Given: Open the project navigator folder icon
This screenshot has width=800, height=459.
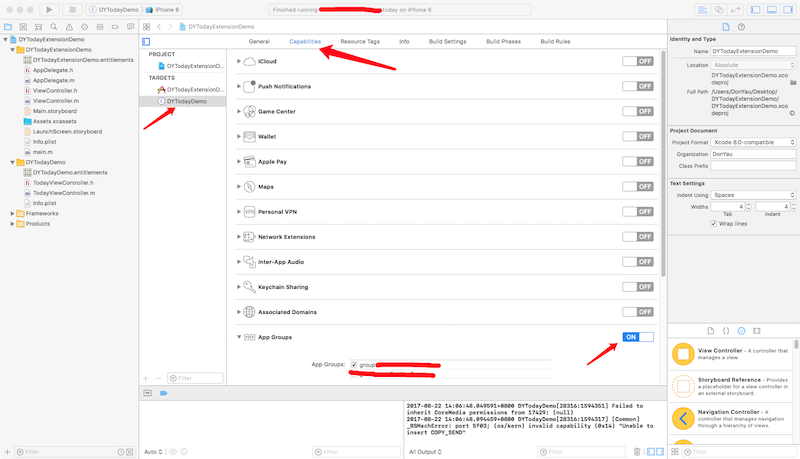Looking at the screenshot, I should point(8,27).
